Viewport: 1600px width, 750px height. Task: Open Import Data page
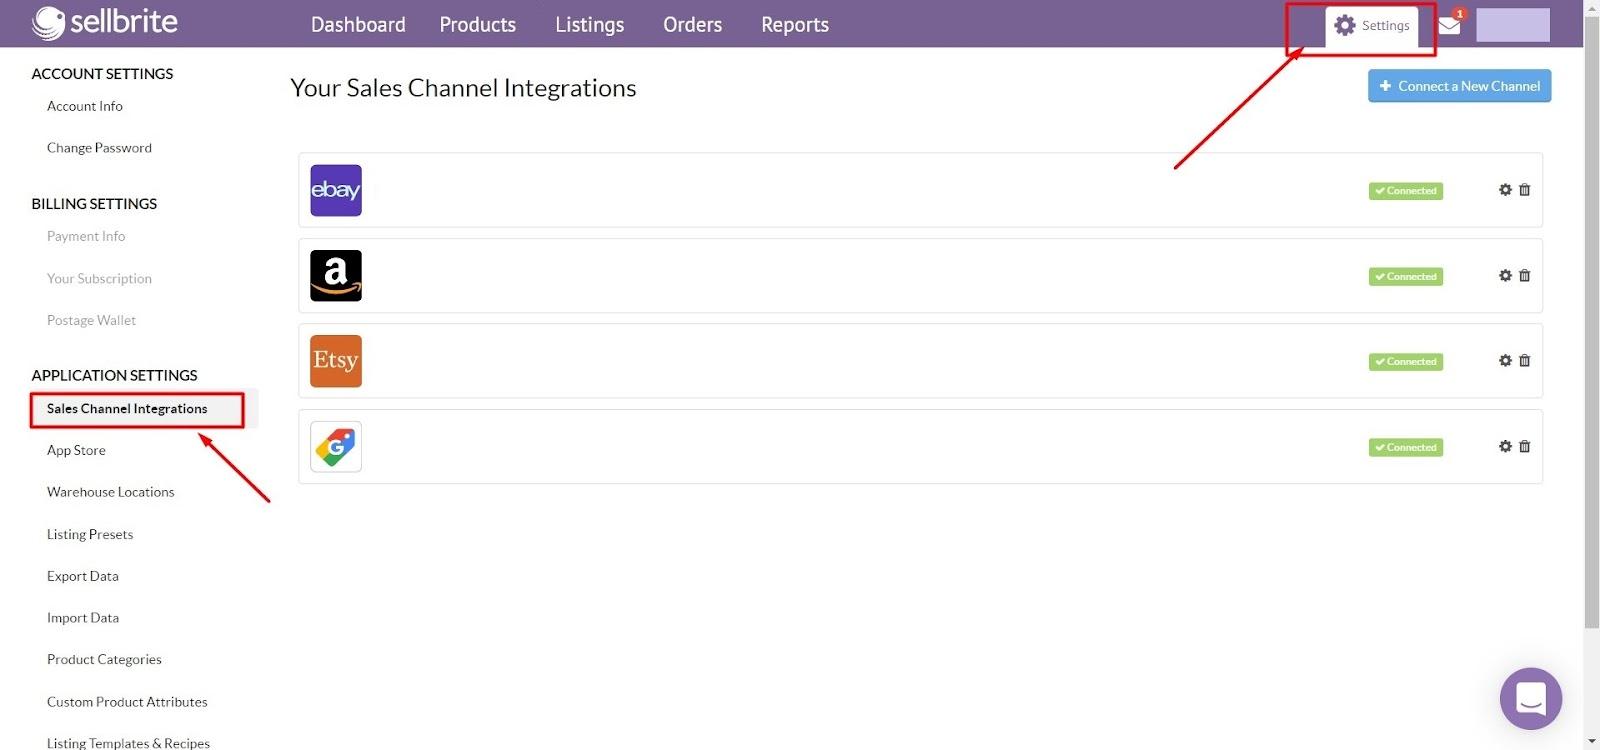coord(83,618)
